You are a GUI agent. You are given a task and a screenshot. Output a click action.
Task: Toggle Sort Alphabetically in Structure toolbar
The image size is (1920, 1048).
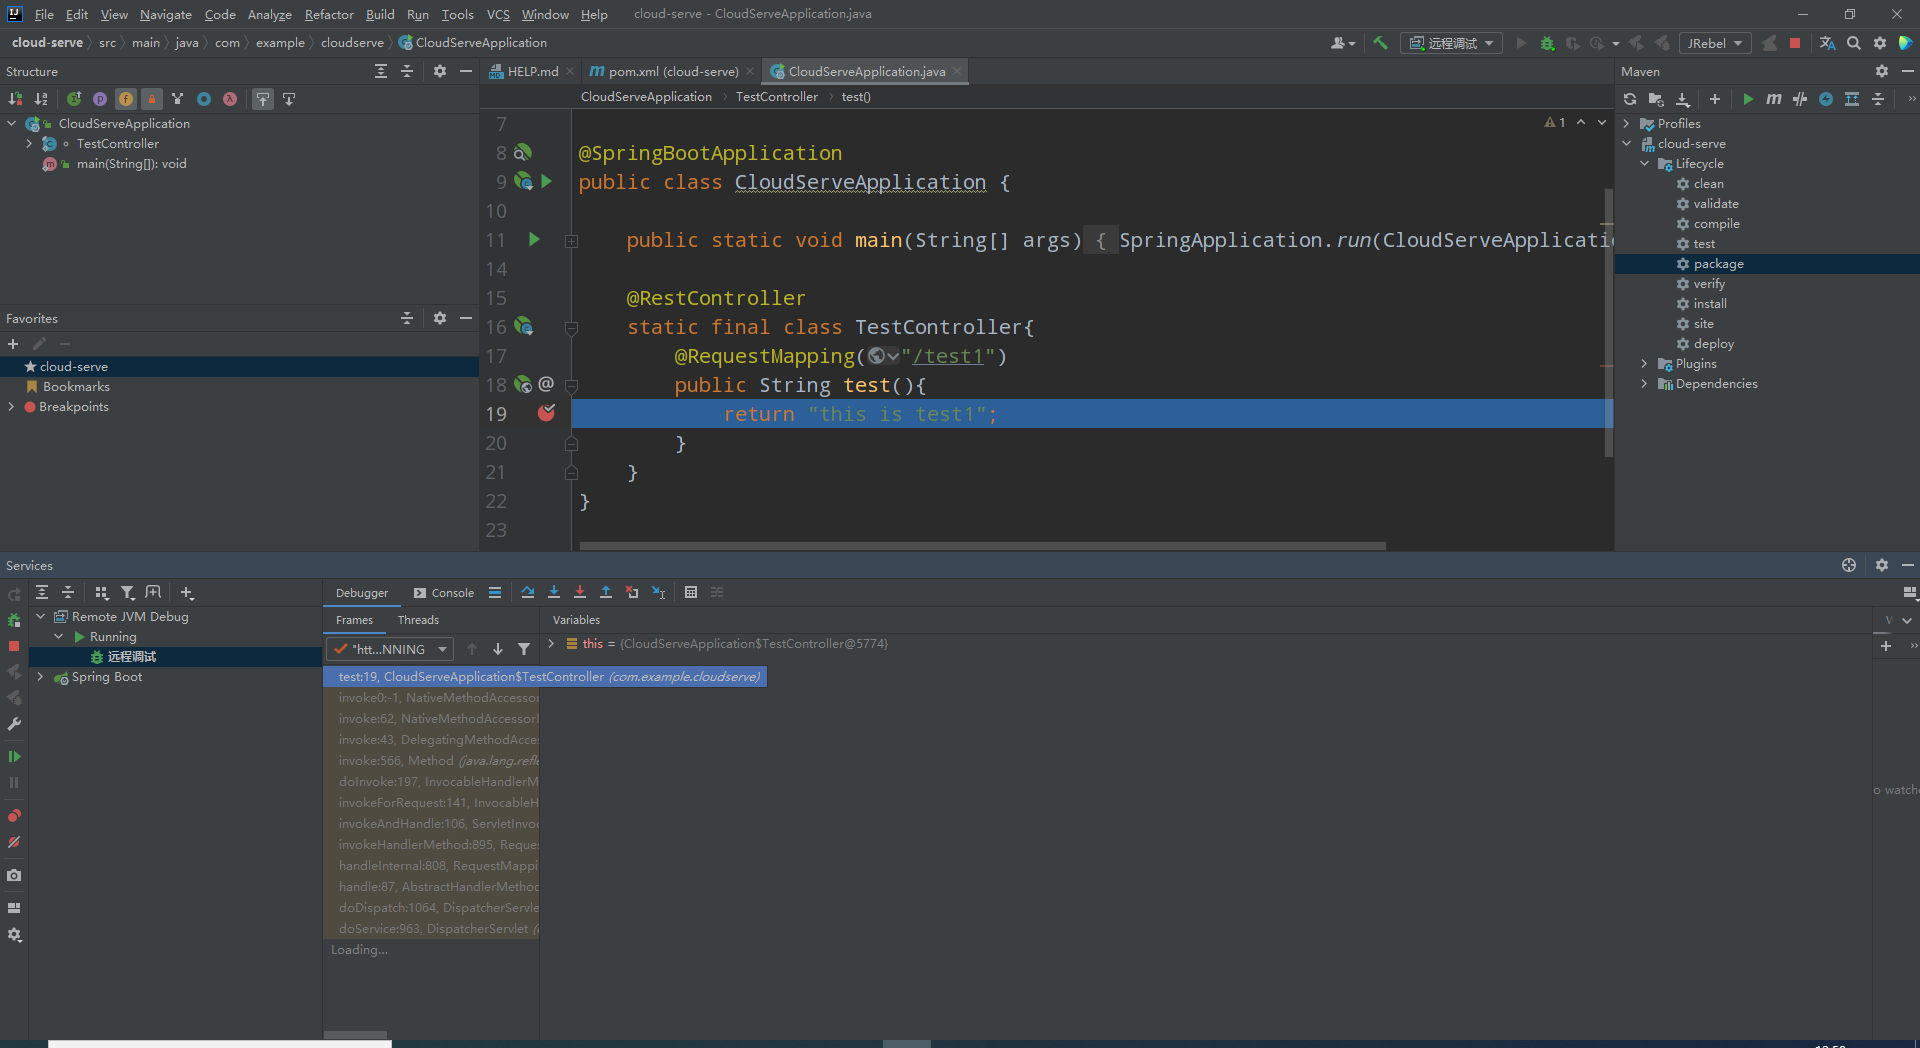[41, 99]
